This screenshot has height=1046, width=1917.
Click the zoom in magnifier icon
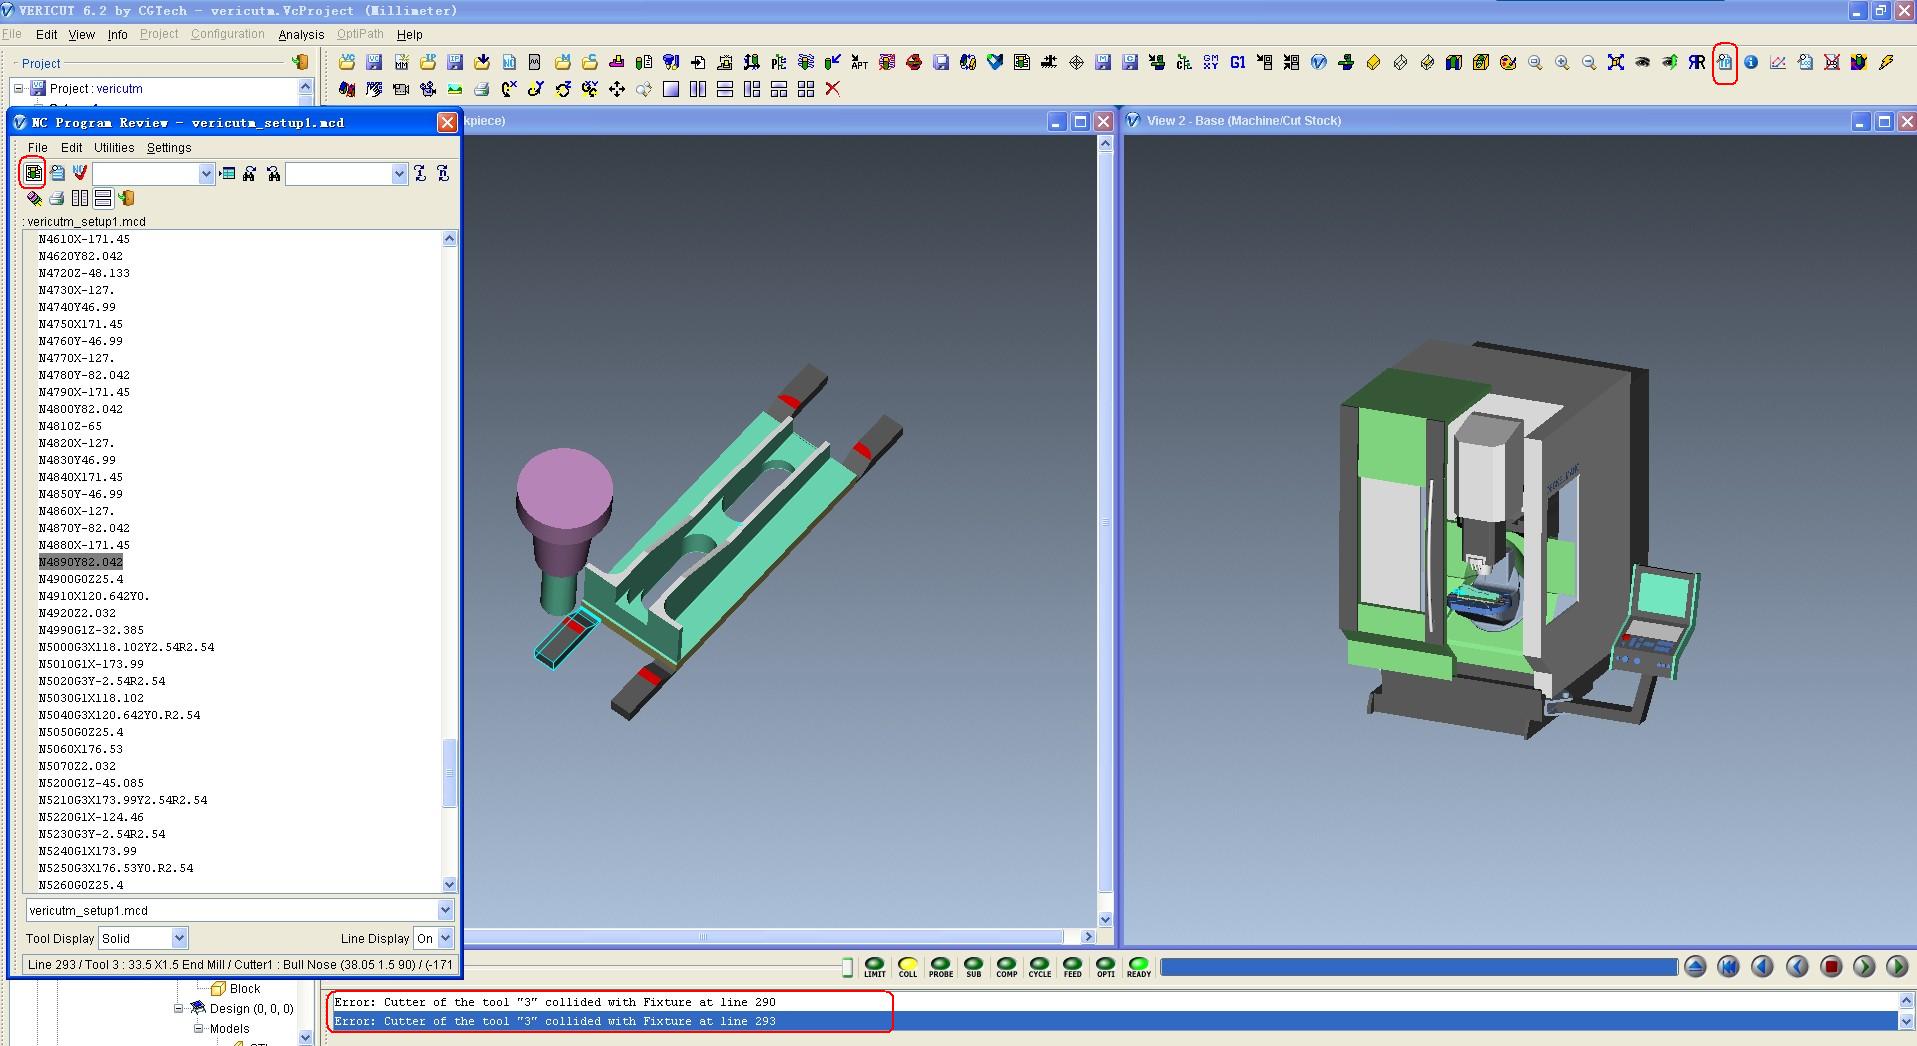click(1562, 62)
